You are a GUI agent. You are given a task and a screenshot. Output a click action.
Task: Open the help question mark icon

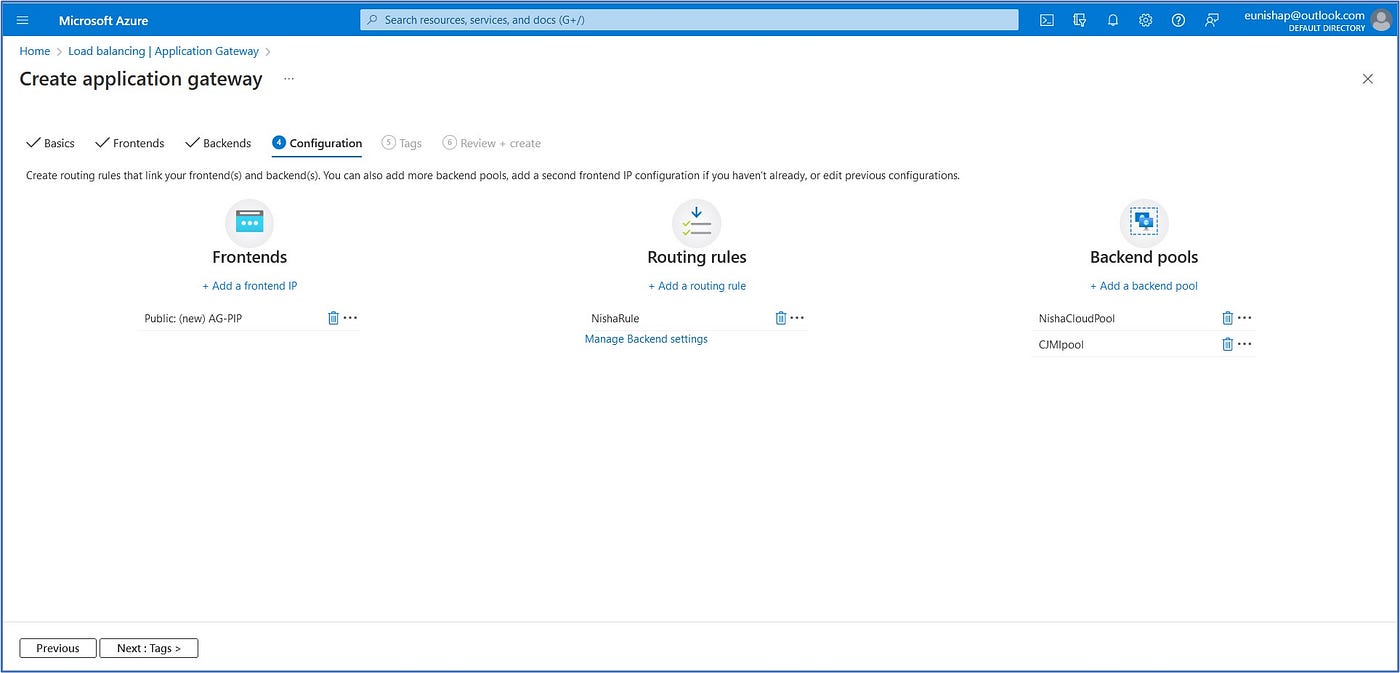click(x=1177, y=19)
